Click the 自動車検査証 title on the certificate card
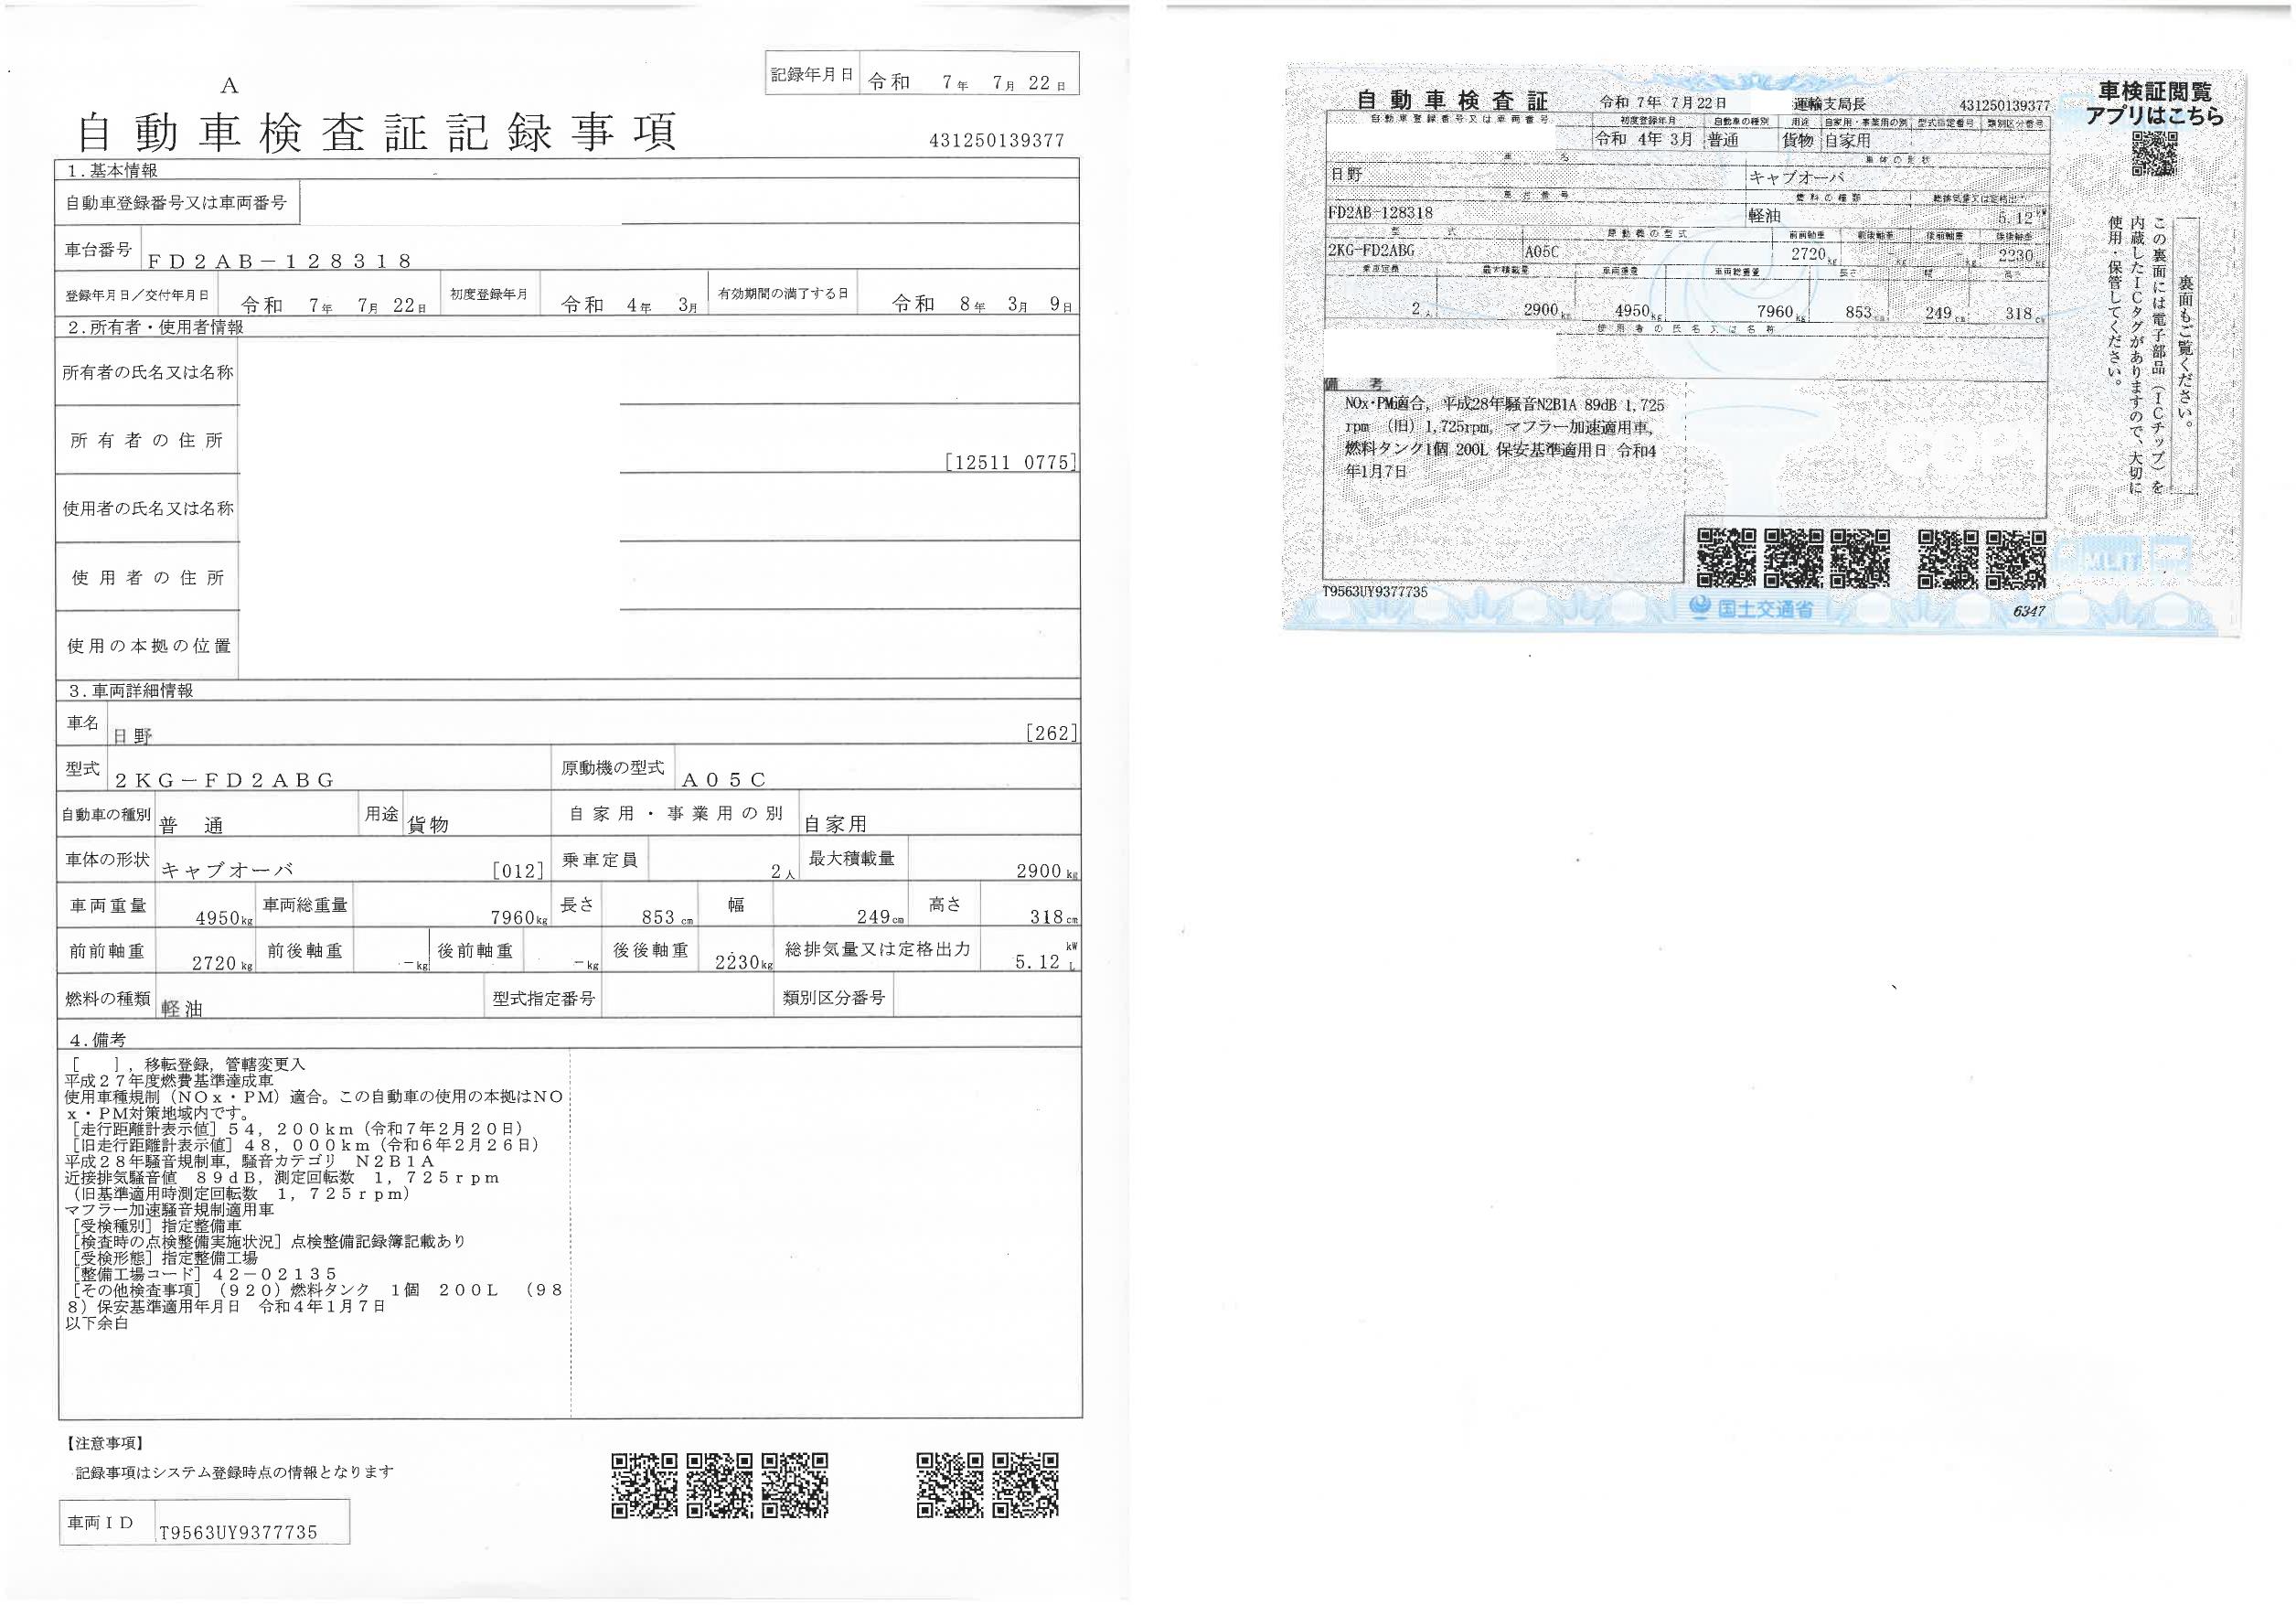Viewport: 2296px width, 1605px height. (x=1452, y=100)
